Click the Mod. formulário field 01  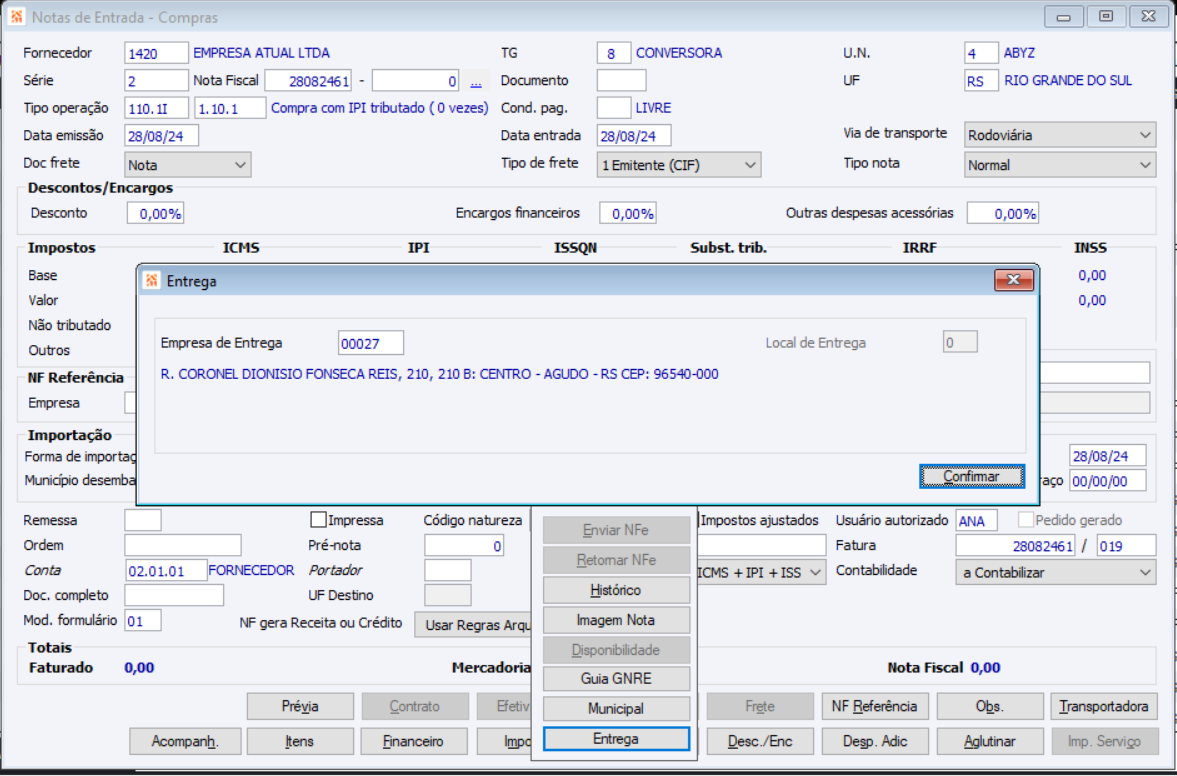coord(143,621)
